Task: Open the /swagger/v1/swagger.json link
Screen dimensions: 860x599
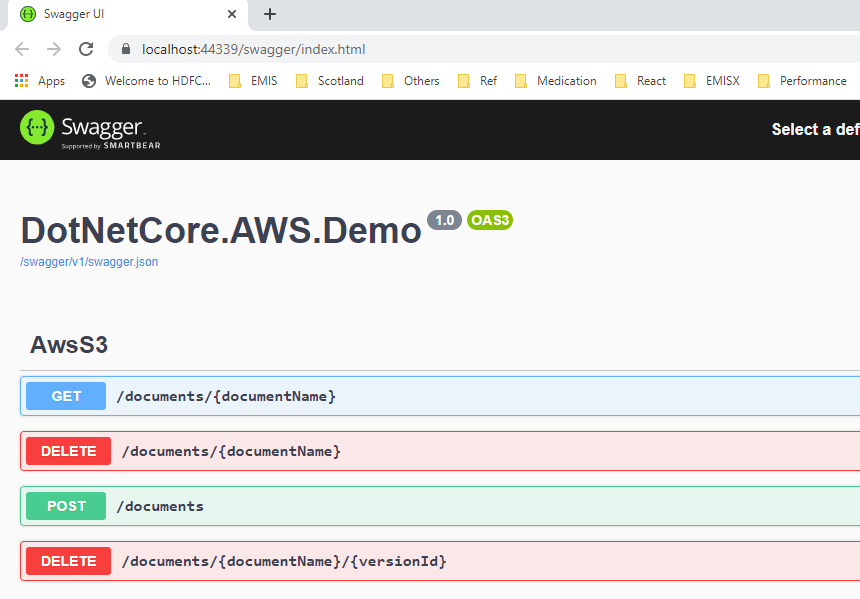Action: tap(88, 261)
